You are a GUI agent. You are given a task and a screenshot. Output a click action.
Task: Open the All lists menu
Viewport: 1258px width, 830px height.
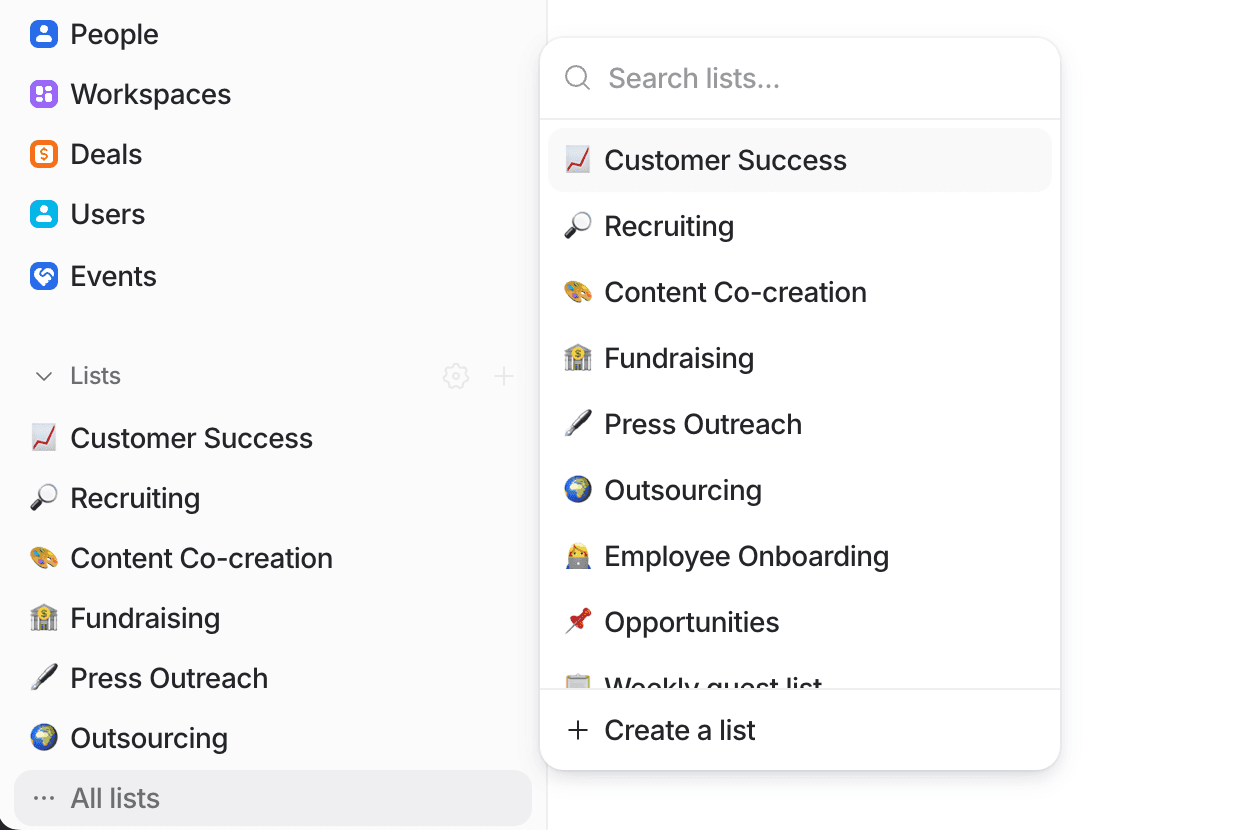point(113,797)
